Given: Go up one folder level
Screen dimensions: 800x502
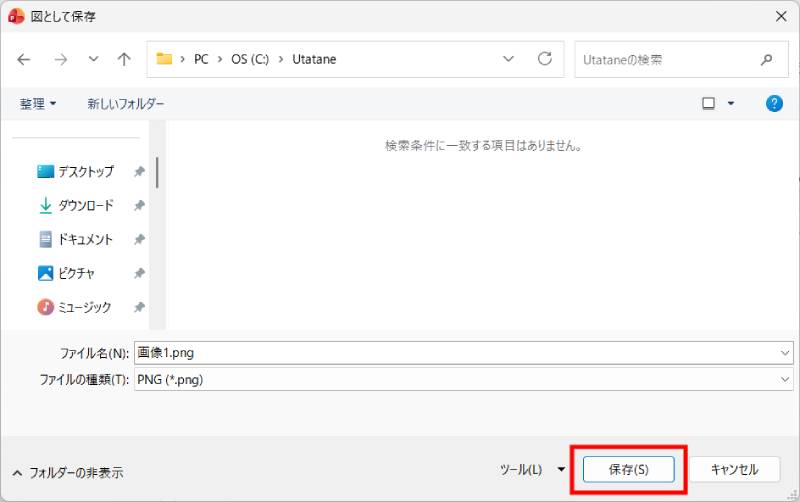Looking at the screenshot, I should pyautogui.click(x=124, y=60).
